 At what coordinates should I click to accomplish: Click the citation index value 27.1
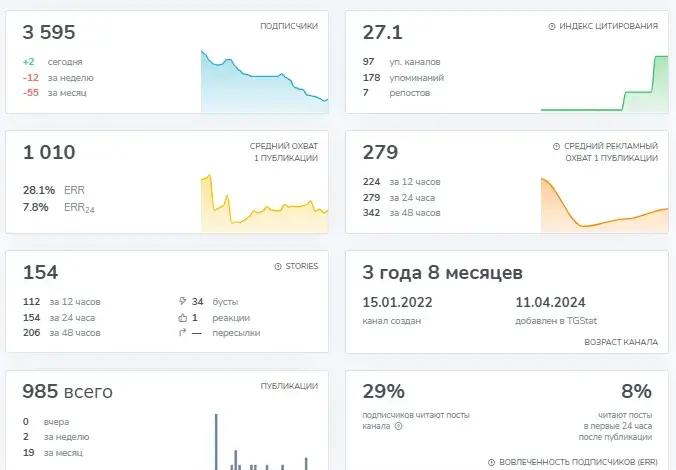tap(382, 32)
